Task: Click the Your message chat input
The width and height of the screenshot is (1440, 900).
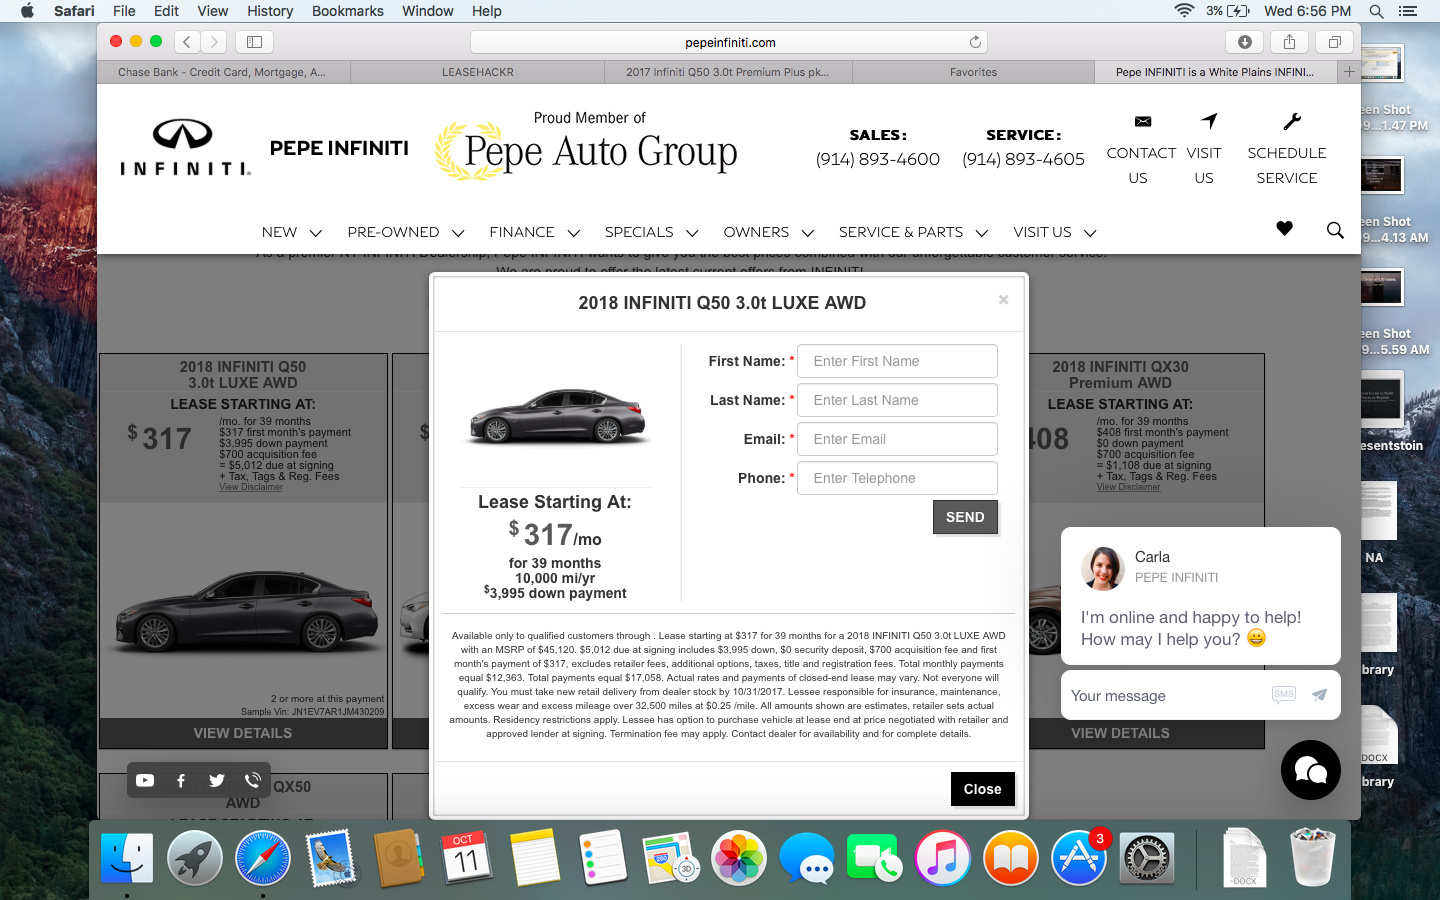Action: click(x=1165, y=696)
